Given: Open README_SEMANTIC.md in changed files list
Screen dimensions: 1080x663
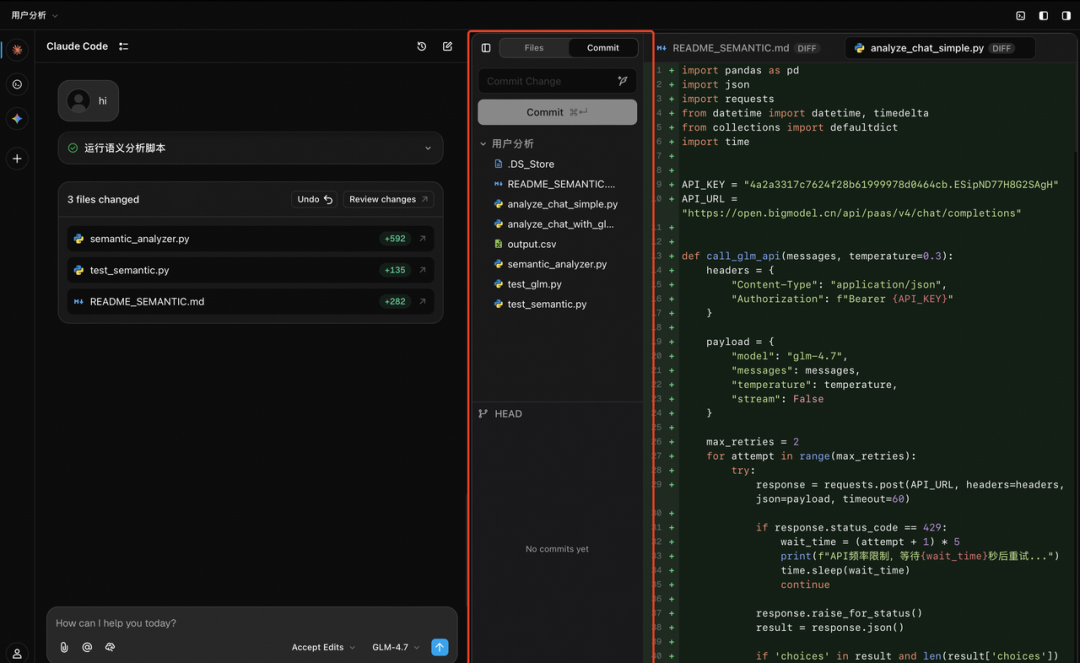Looking at the screenshot, I should coord(250,302).
